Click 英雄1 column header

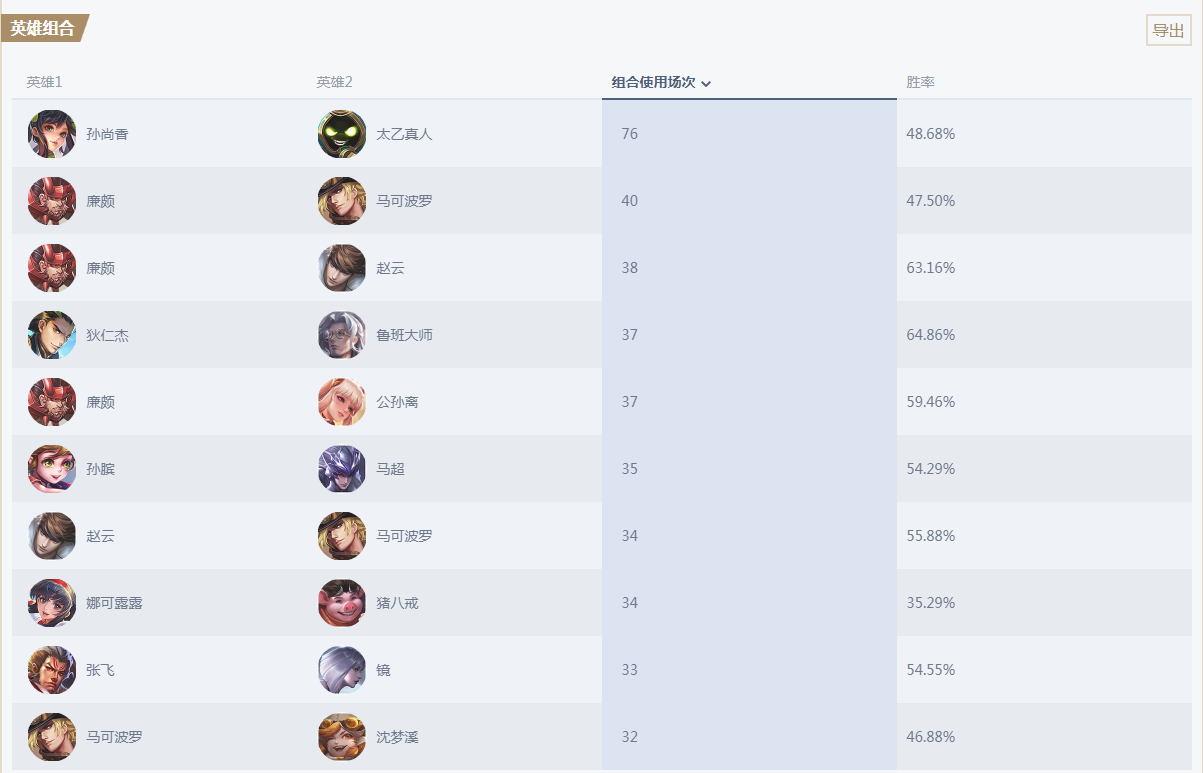tap(44, 82)
